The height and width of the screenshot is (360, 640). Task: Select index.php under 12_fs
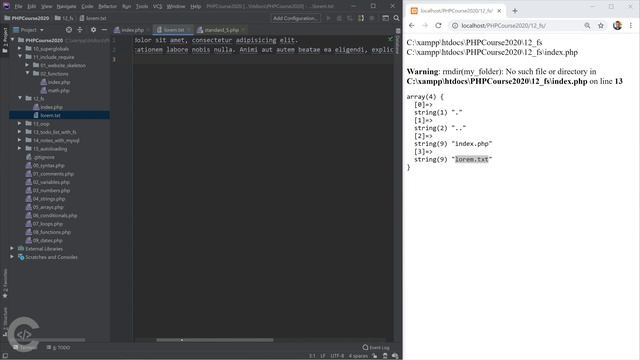[48, 107]
